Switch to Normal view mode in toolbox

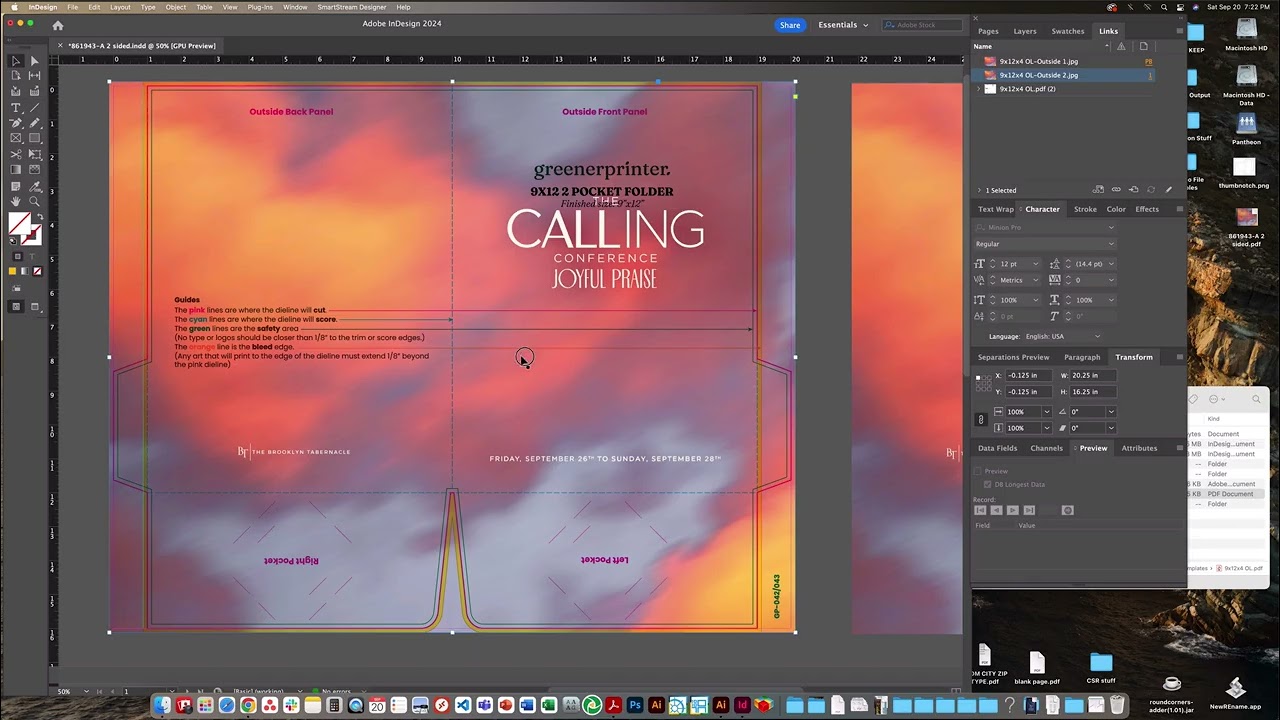tap(15, 306)
